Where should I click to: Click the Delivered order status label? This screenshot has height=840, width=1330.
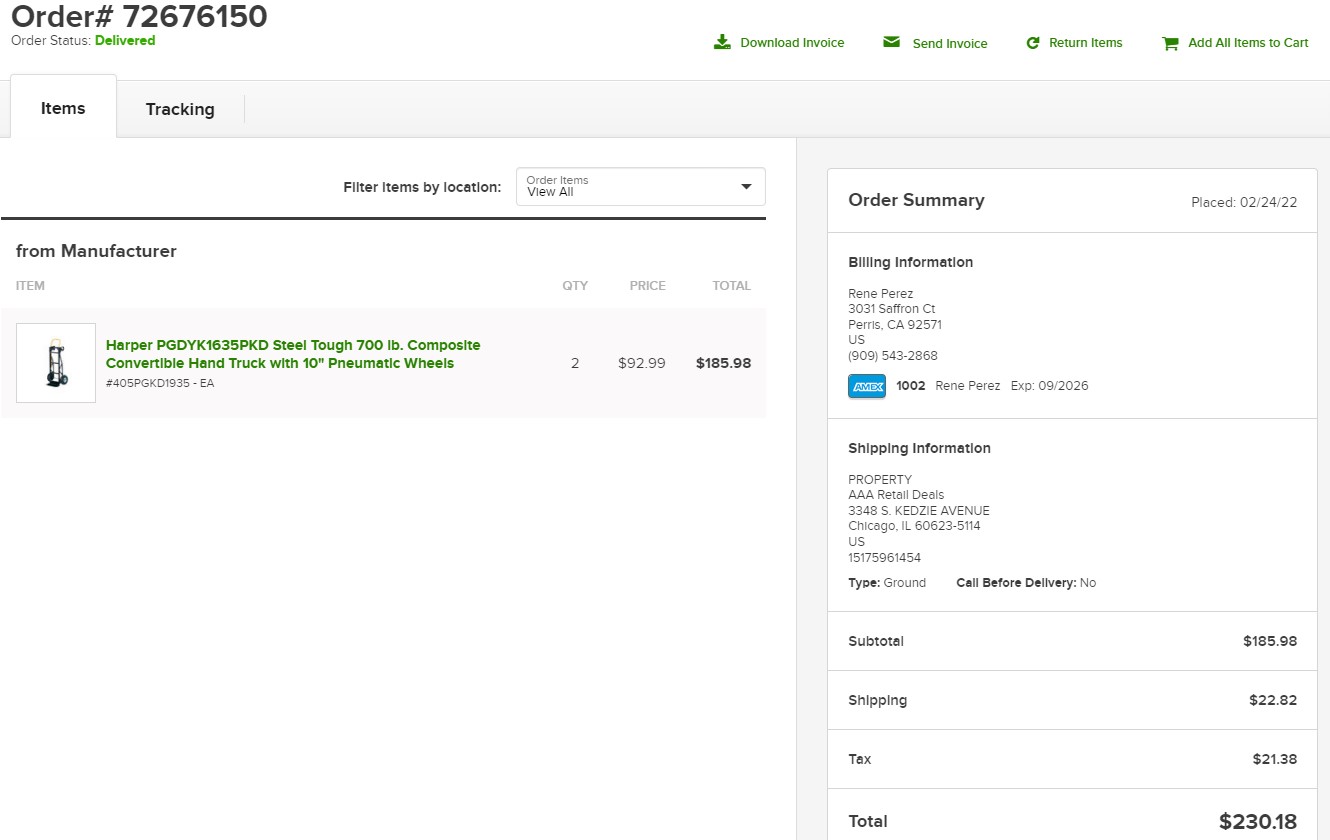(x=125, y=41)
